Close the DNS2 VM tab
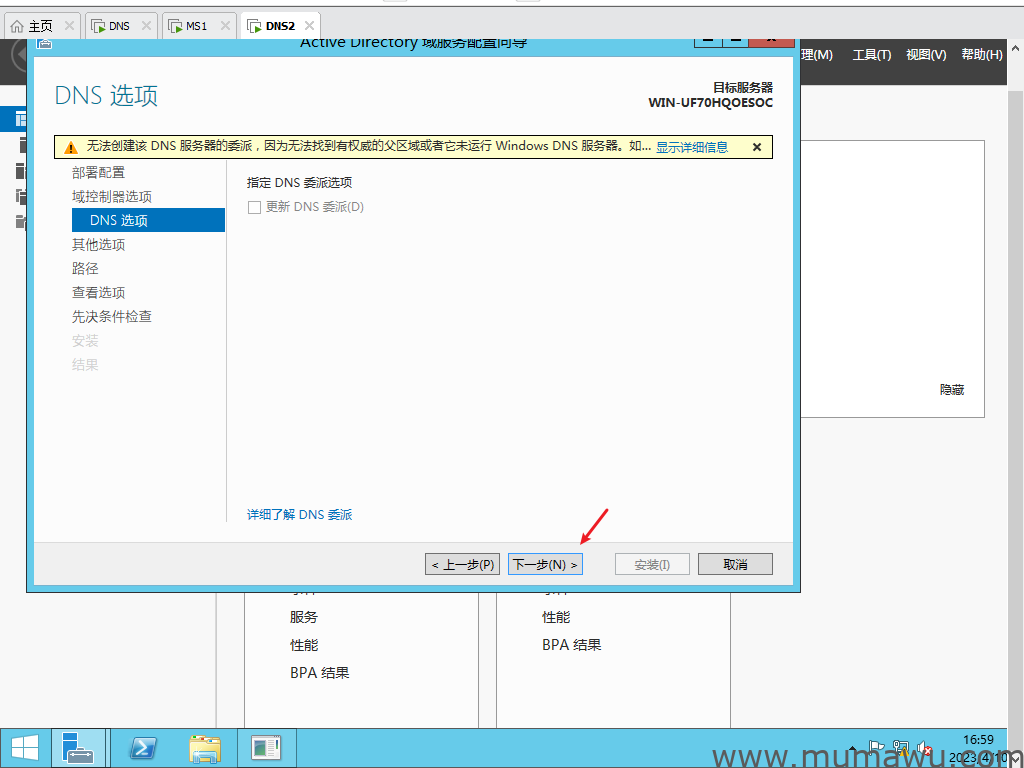Screen dimensions: 1024x768 [309, 26]
